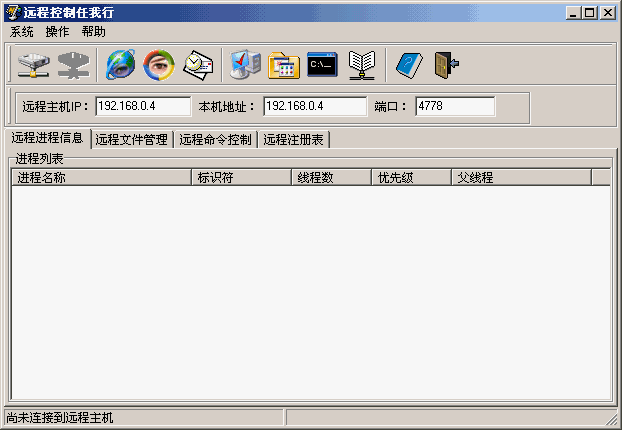The width and height of the screenshot is (622, 430).
Task: Switch to the 远程文件管理 tab
Action: point(132,140)
